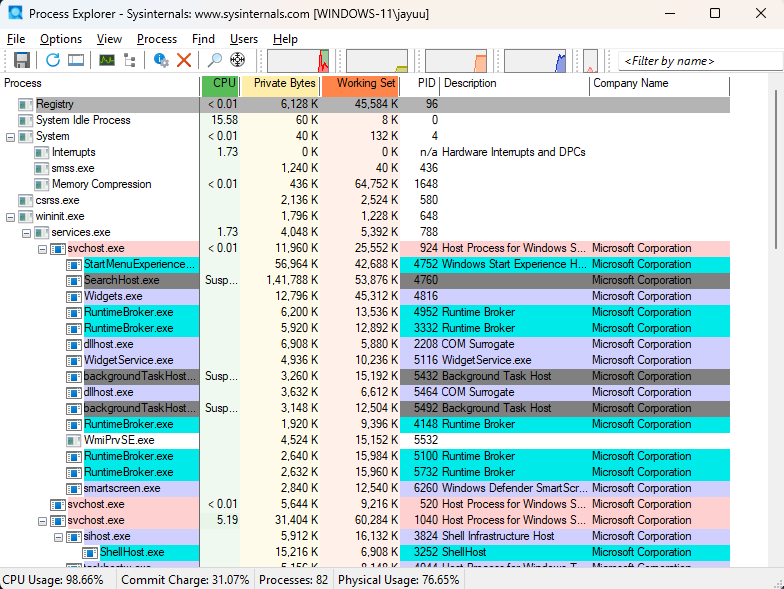
Task: Toggle the lower pane view icon
Action: (76, 60)
